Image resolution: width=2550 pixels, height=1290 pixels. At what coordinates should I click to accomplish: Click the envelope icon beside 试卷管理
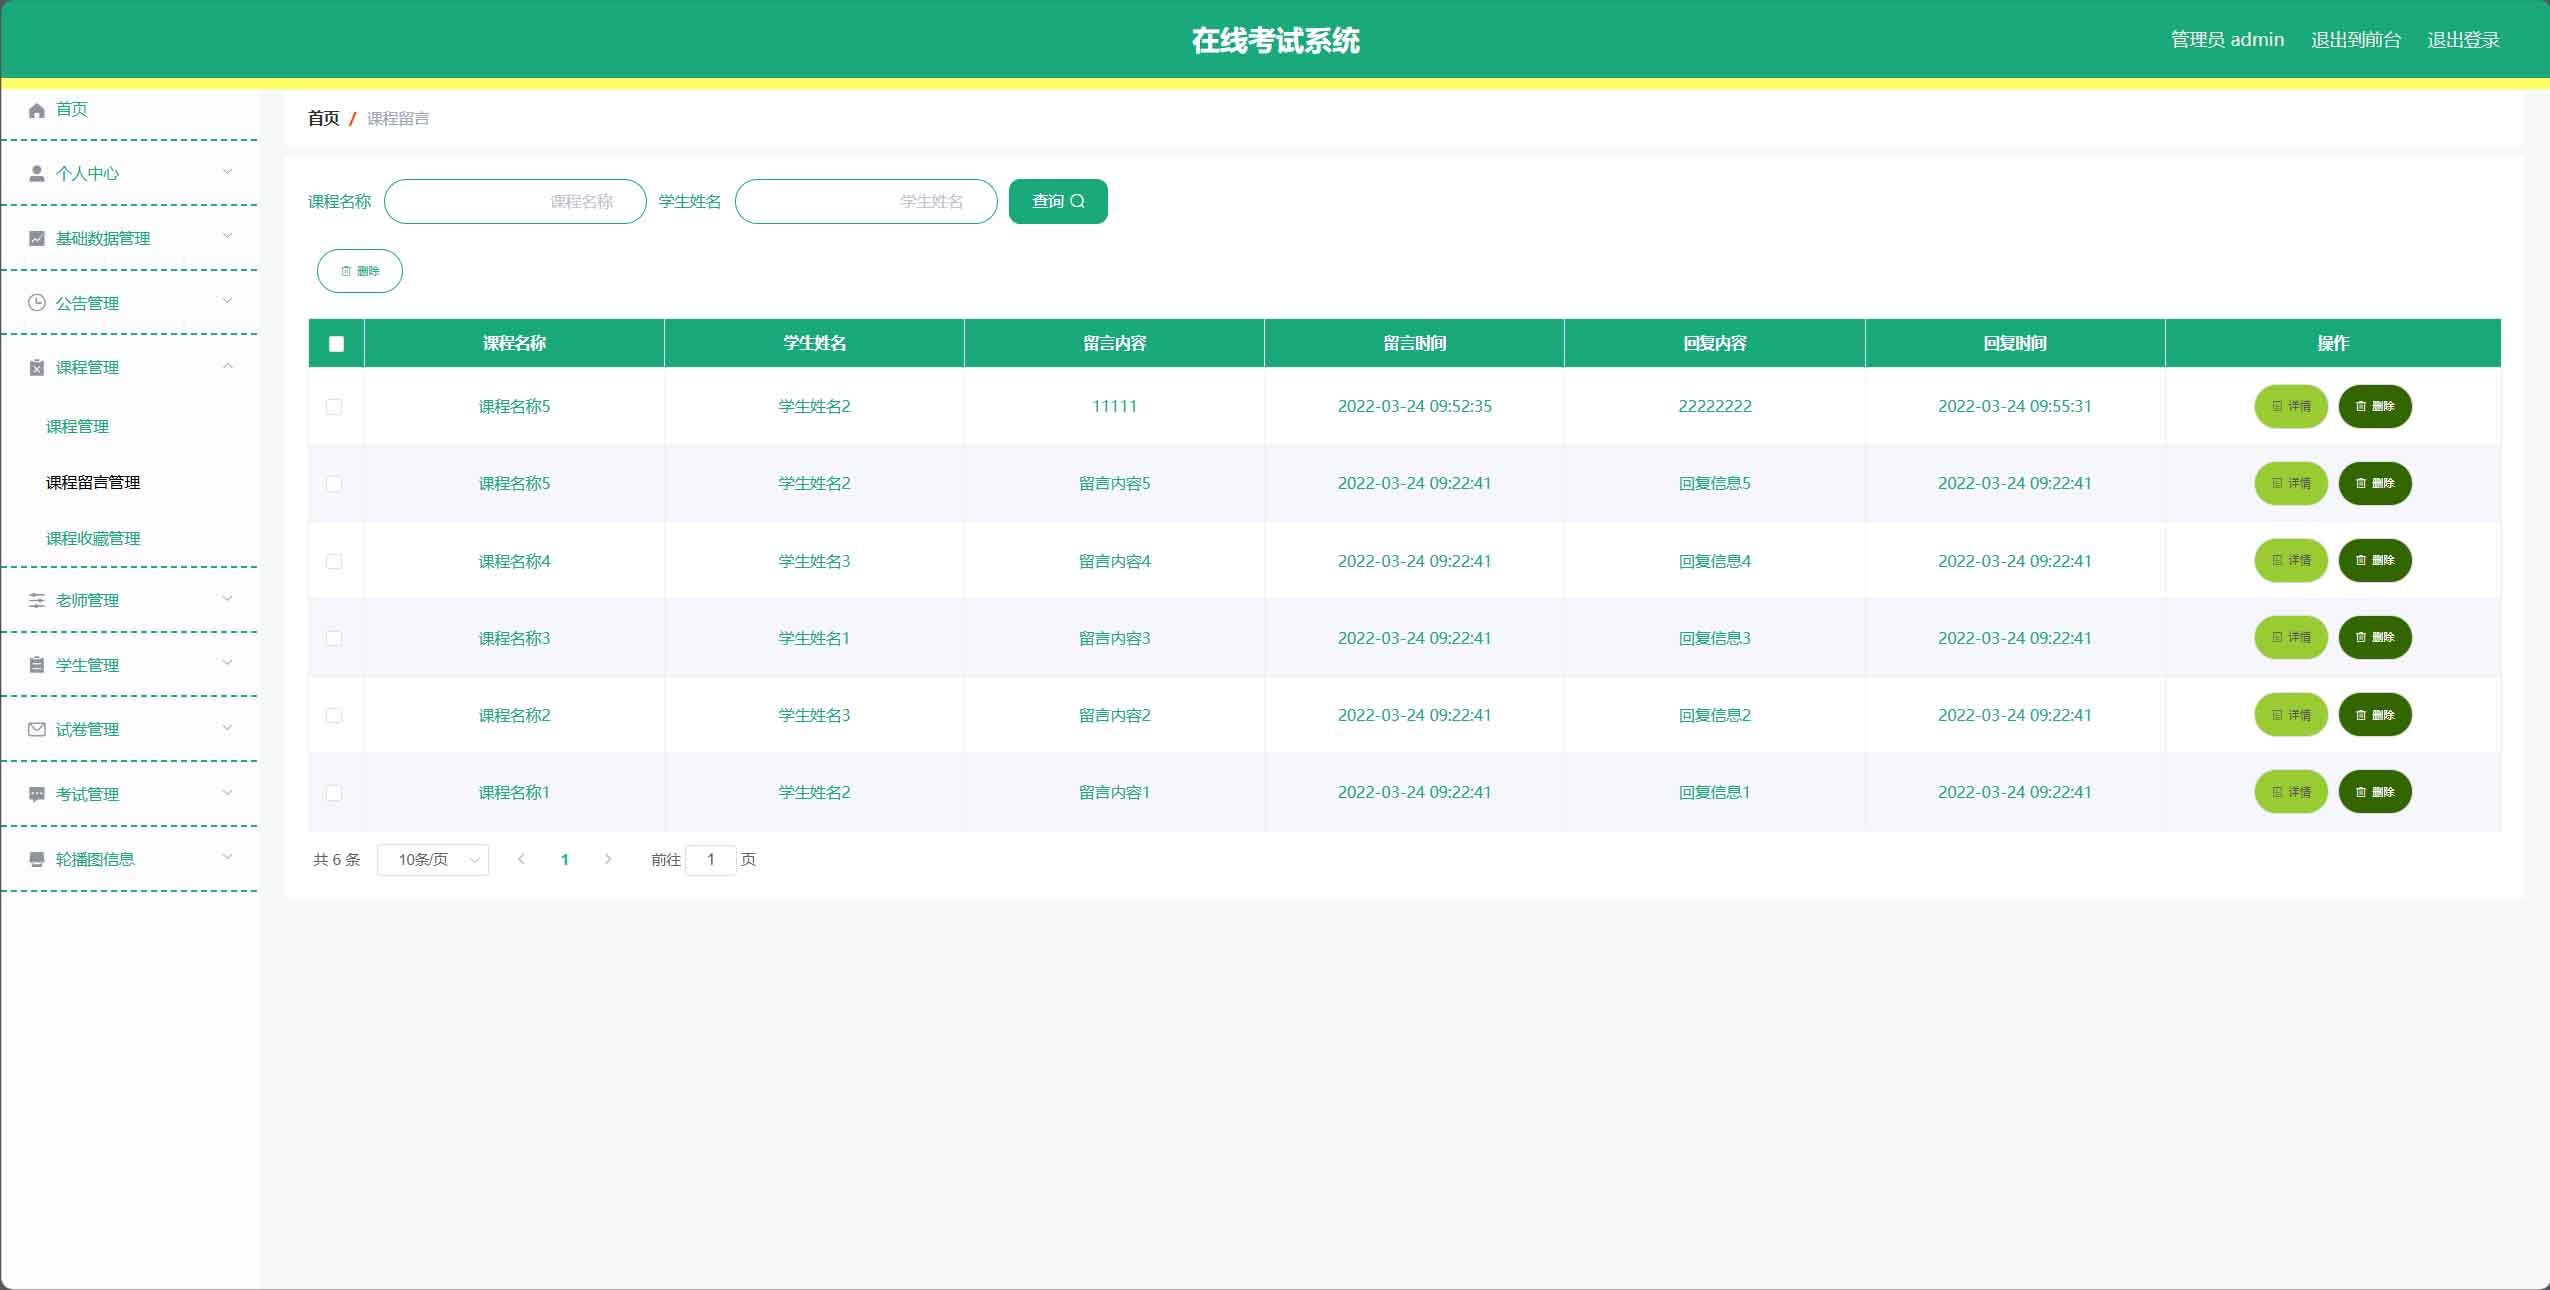click(37, 730)
